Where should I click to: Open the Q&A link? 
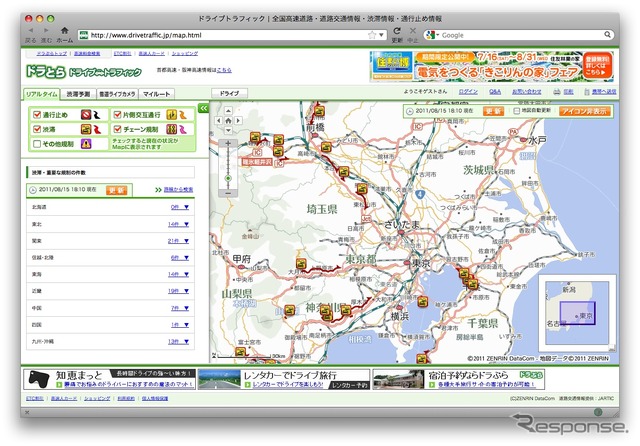[495, 92]
